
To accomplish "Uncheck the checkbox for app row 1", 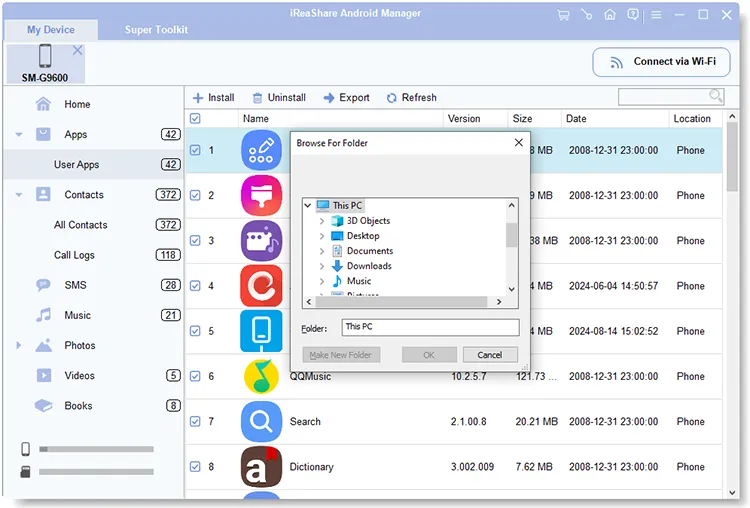I will click(x=195, y=150).
